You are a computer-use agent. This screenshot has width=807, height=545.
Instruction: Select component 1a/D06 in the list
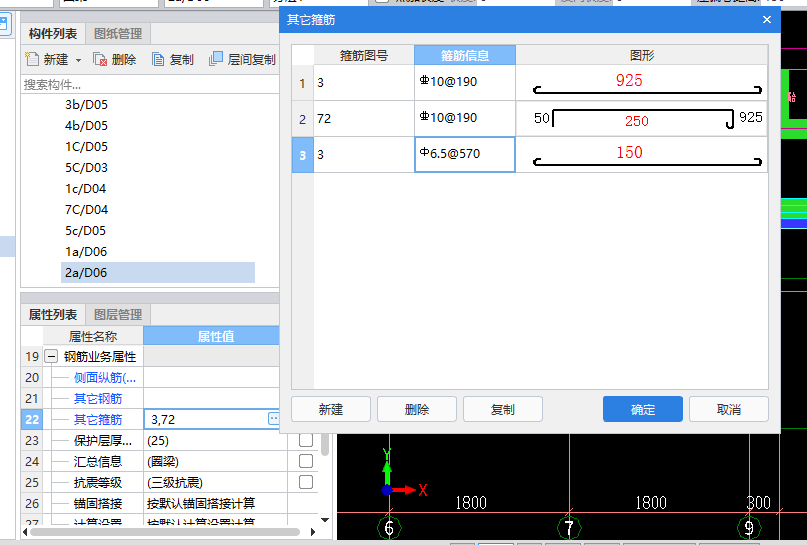coord(86,252)
